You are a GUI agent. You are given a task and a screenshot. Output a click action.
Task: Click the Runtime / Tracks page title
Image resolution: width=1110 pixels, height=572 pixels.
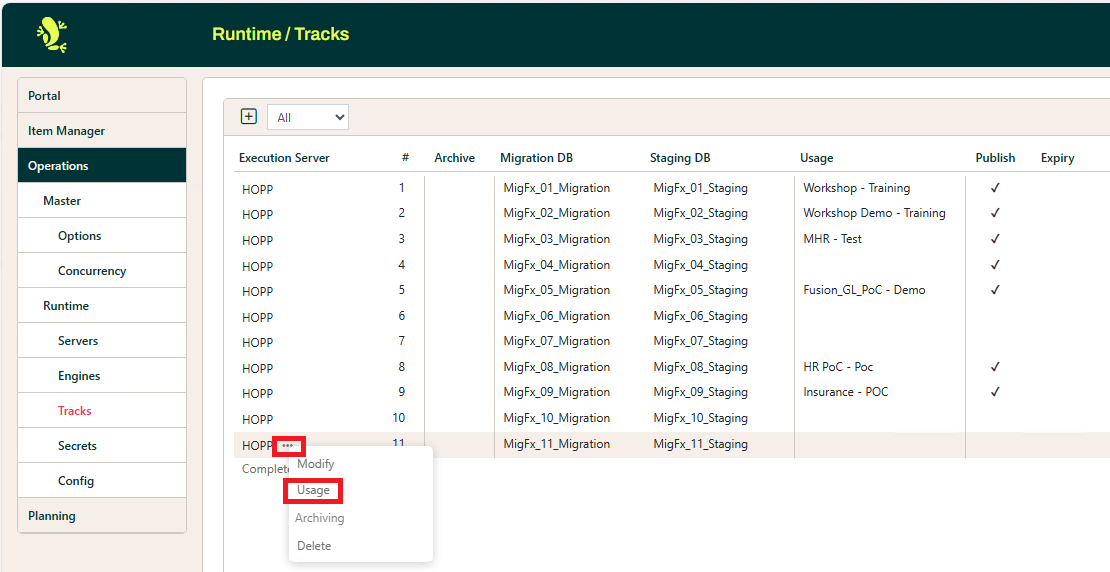pyautogui.click(x=280, y=34)
